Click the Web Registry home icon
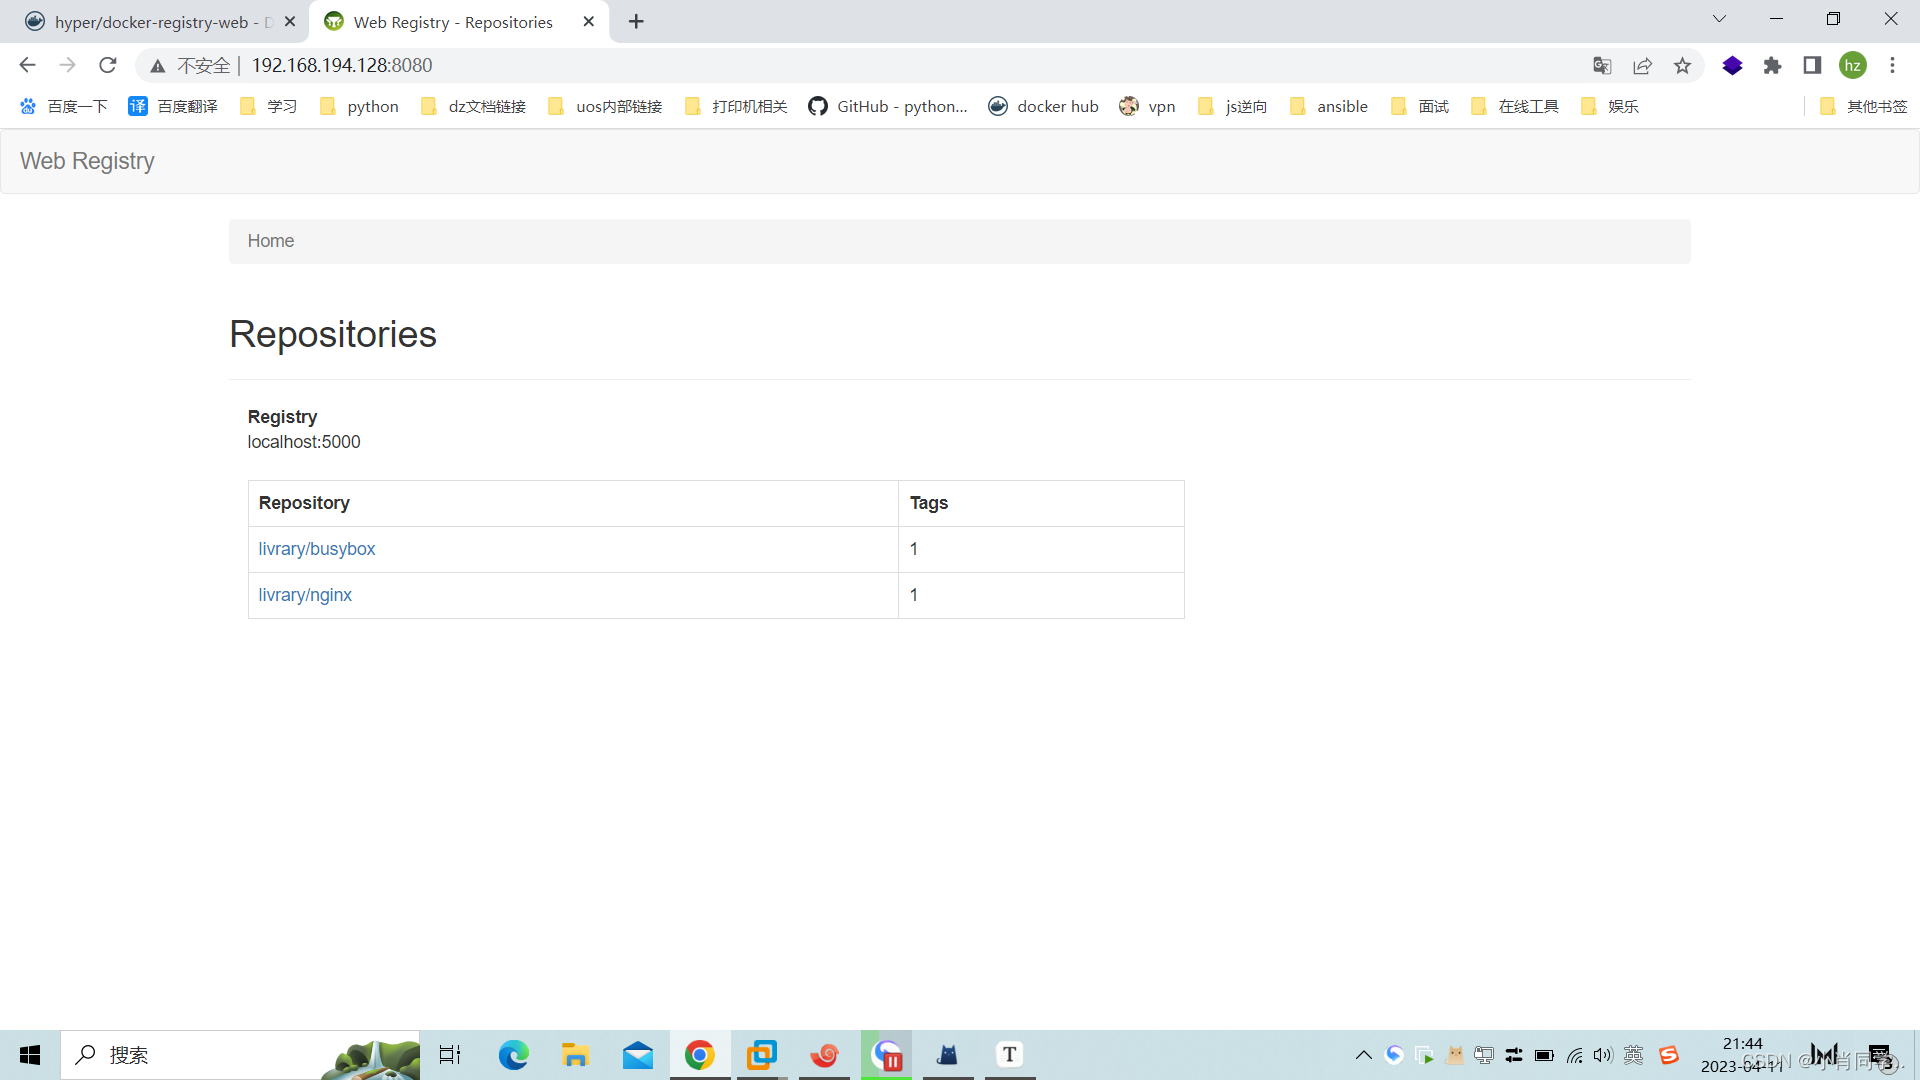Viewport: 1920px width, 1080px height. click(86, 161)
